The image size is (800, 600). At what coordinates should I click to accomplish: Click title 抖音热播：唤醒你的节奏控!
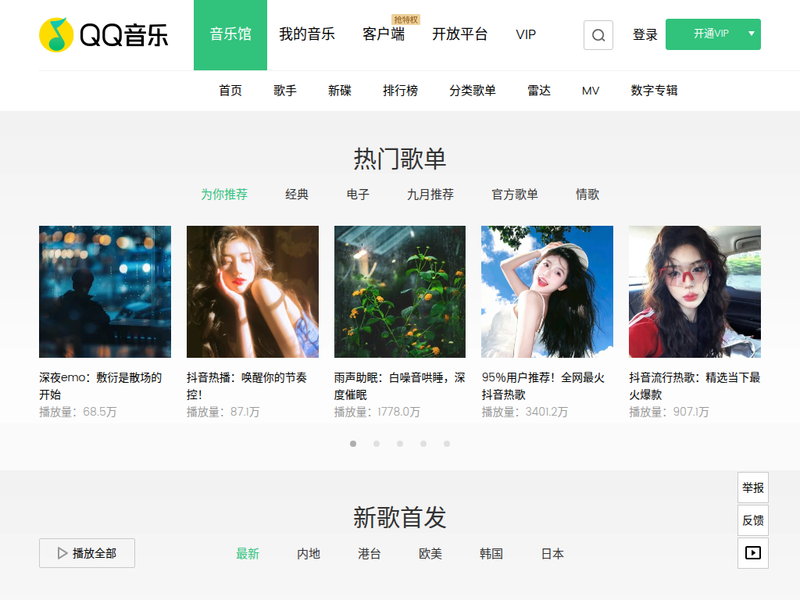point(246,386)
